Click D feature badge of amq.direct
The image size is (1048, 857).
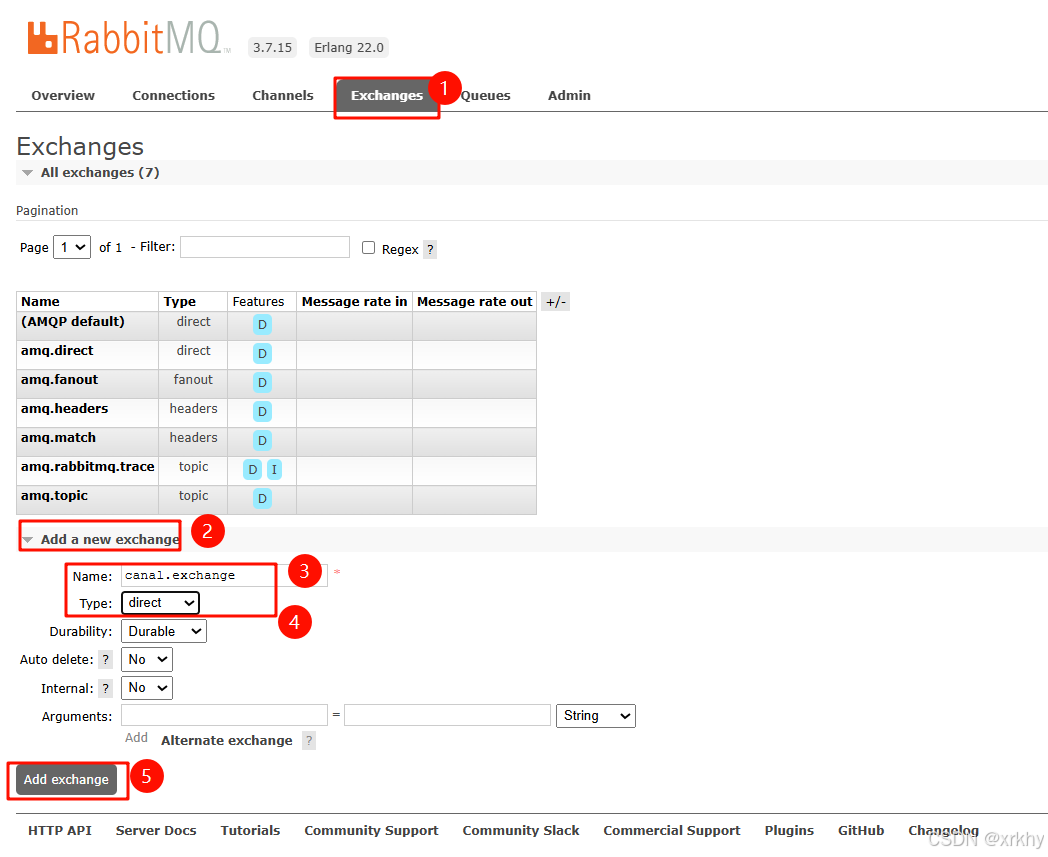262,354
